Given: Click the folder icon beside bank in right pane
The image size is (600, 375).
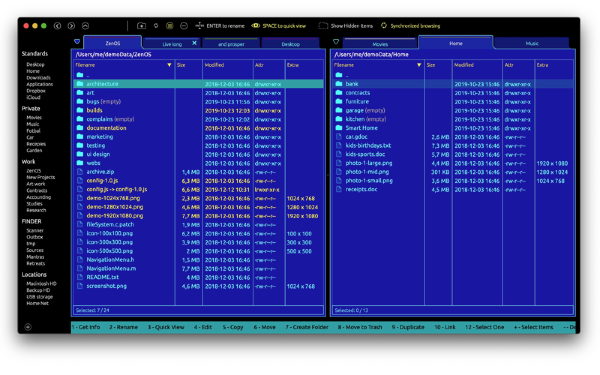Looking at the screenshot, I should pyautogui.click(x=339, y=83).
